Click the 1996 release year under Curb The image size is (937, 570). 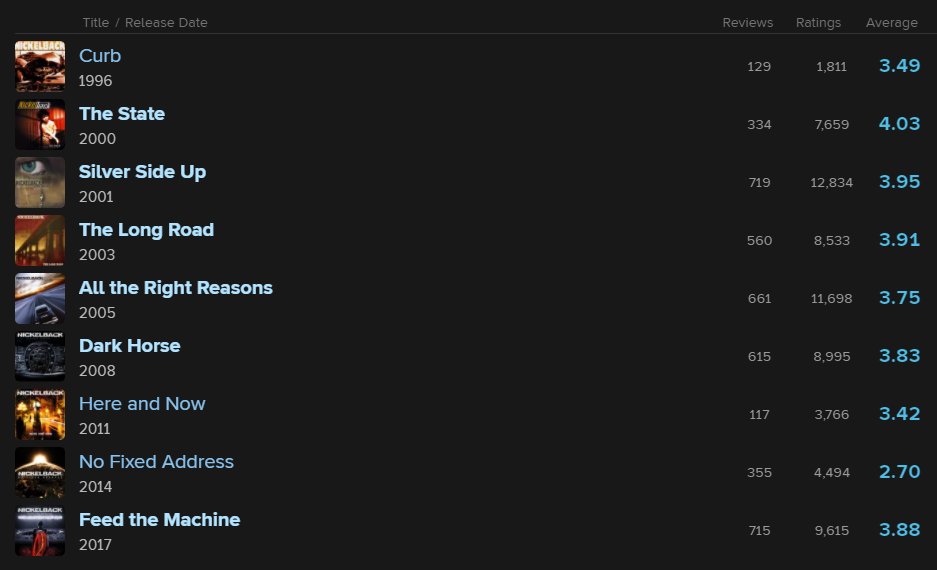[x=96, y=81]
